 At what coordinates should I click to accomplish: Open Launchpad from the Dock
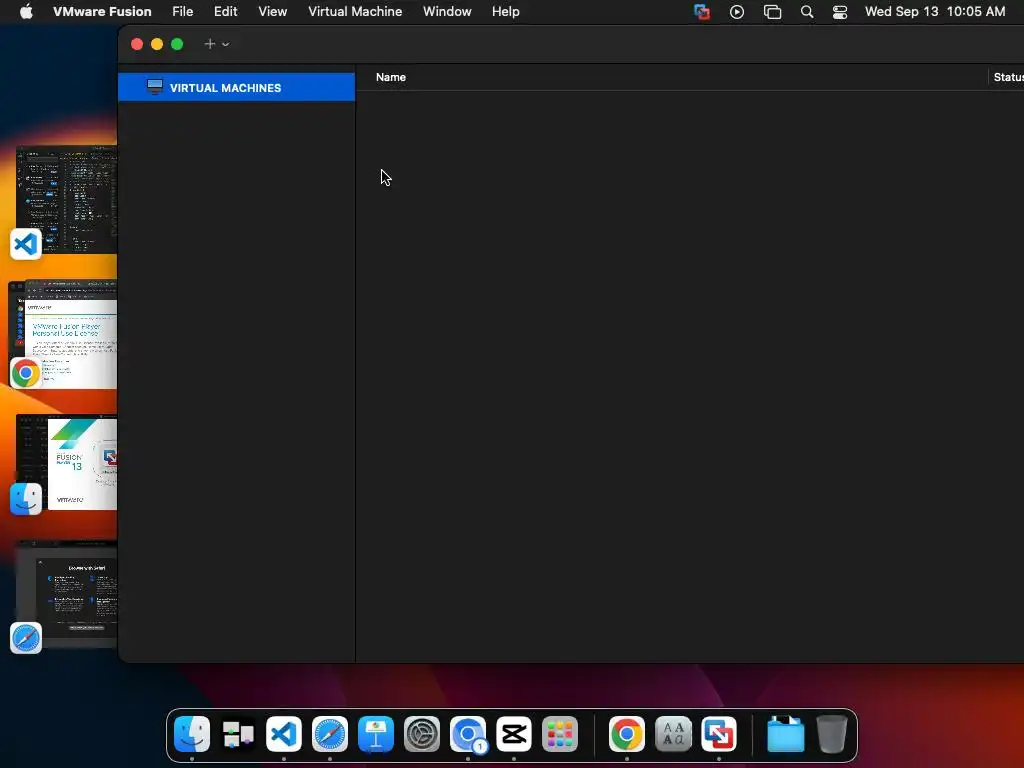tap(560, 734)
